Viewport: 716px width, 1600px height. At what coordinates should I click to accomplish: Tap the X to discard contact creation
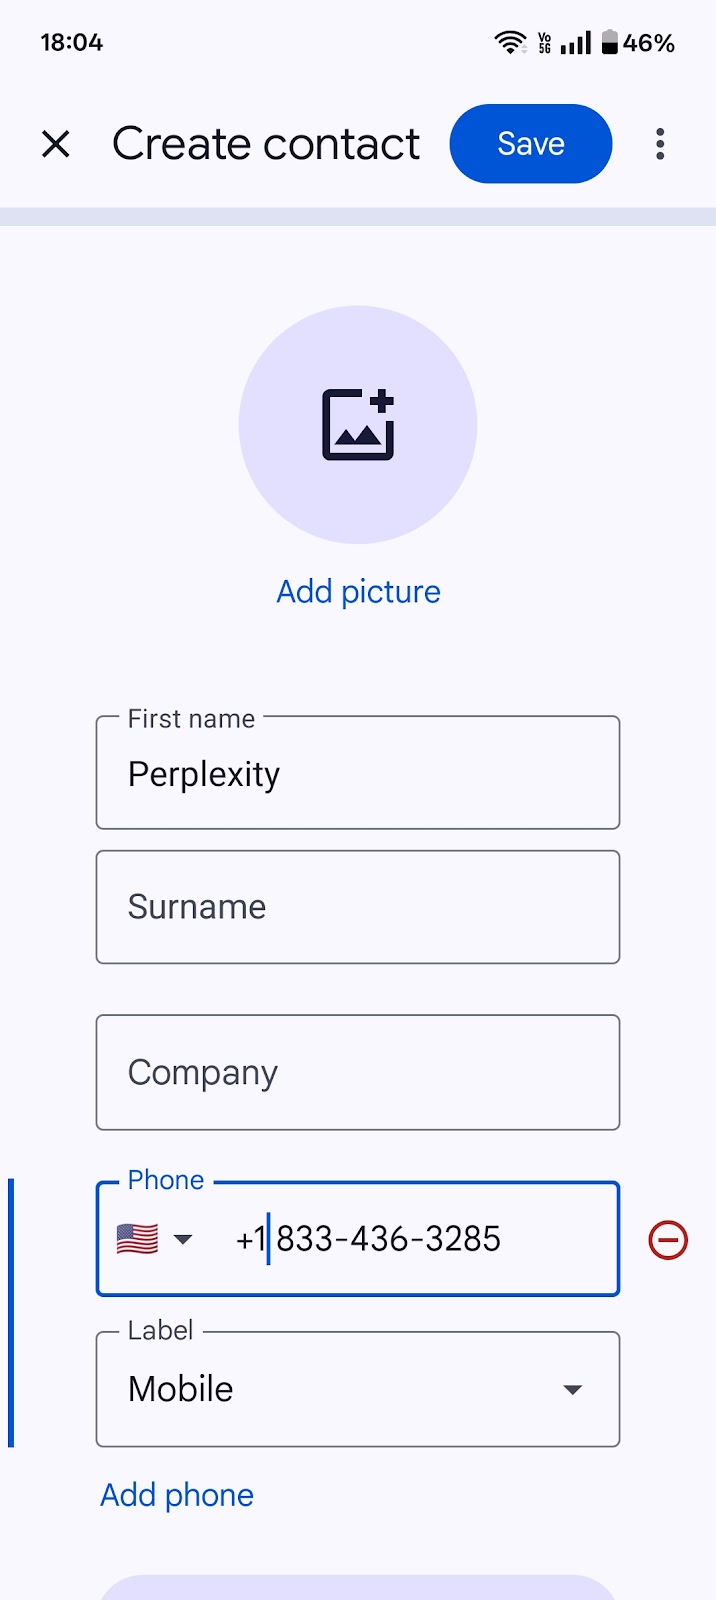point(56,144)
